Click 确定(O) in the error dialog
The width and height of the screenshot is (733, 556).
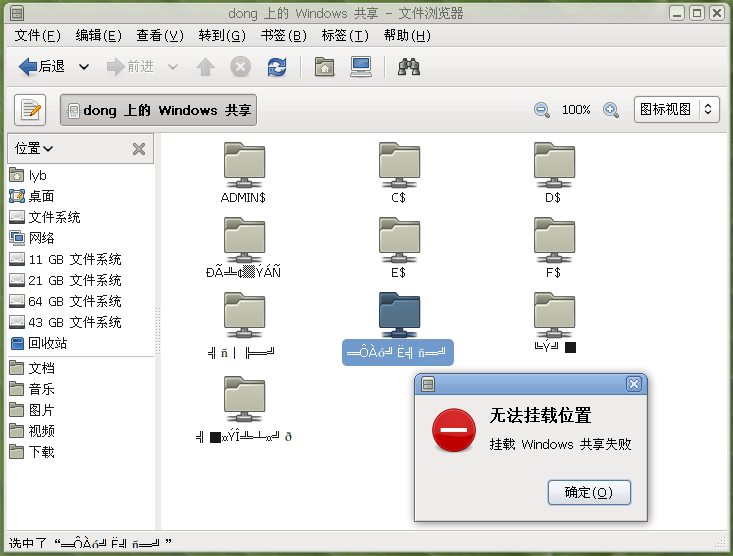(x=589, y=492)
